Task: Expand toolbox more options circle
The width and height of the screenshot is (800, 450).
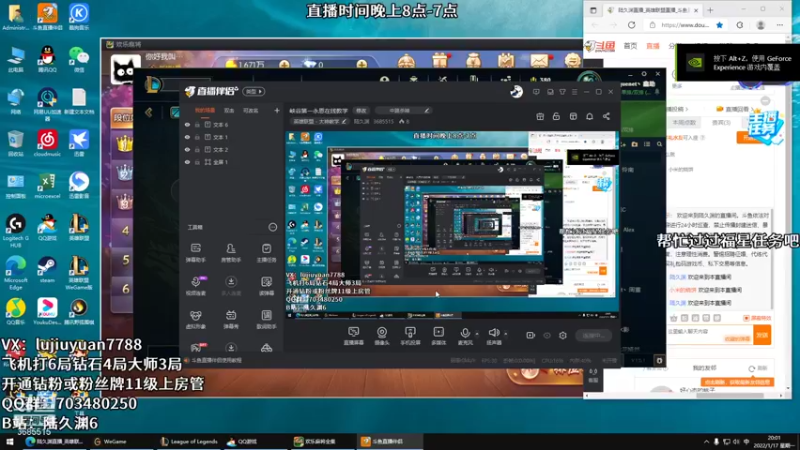Action: coord(273,227)
